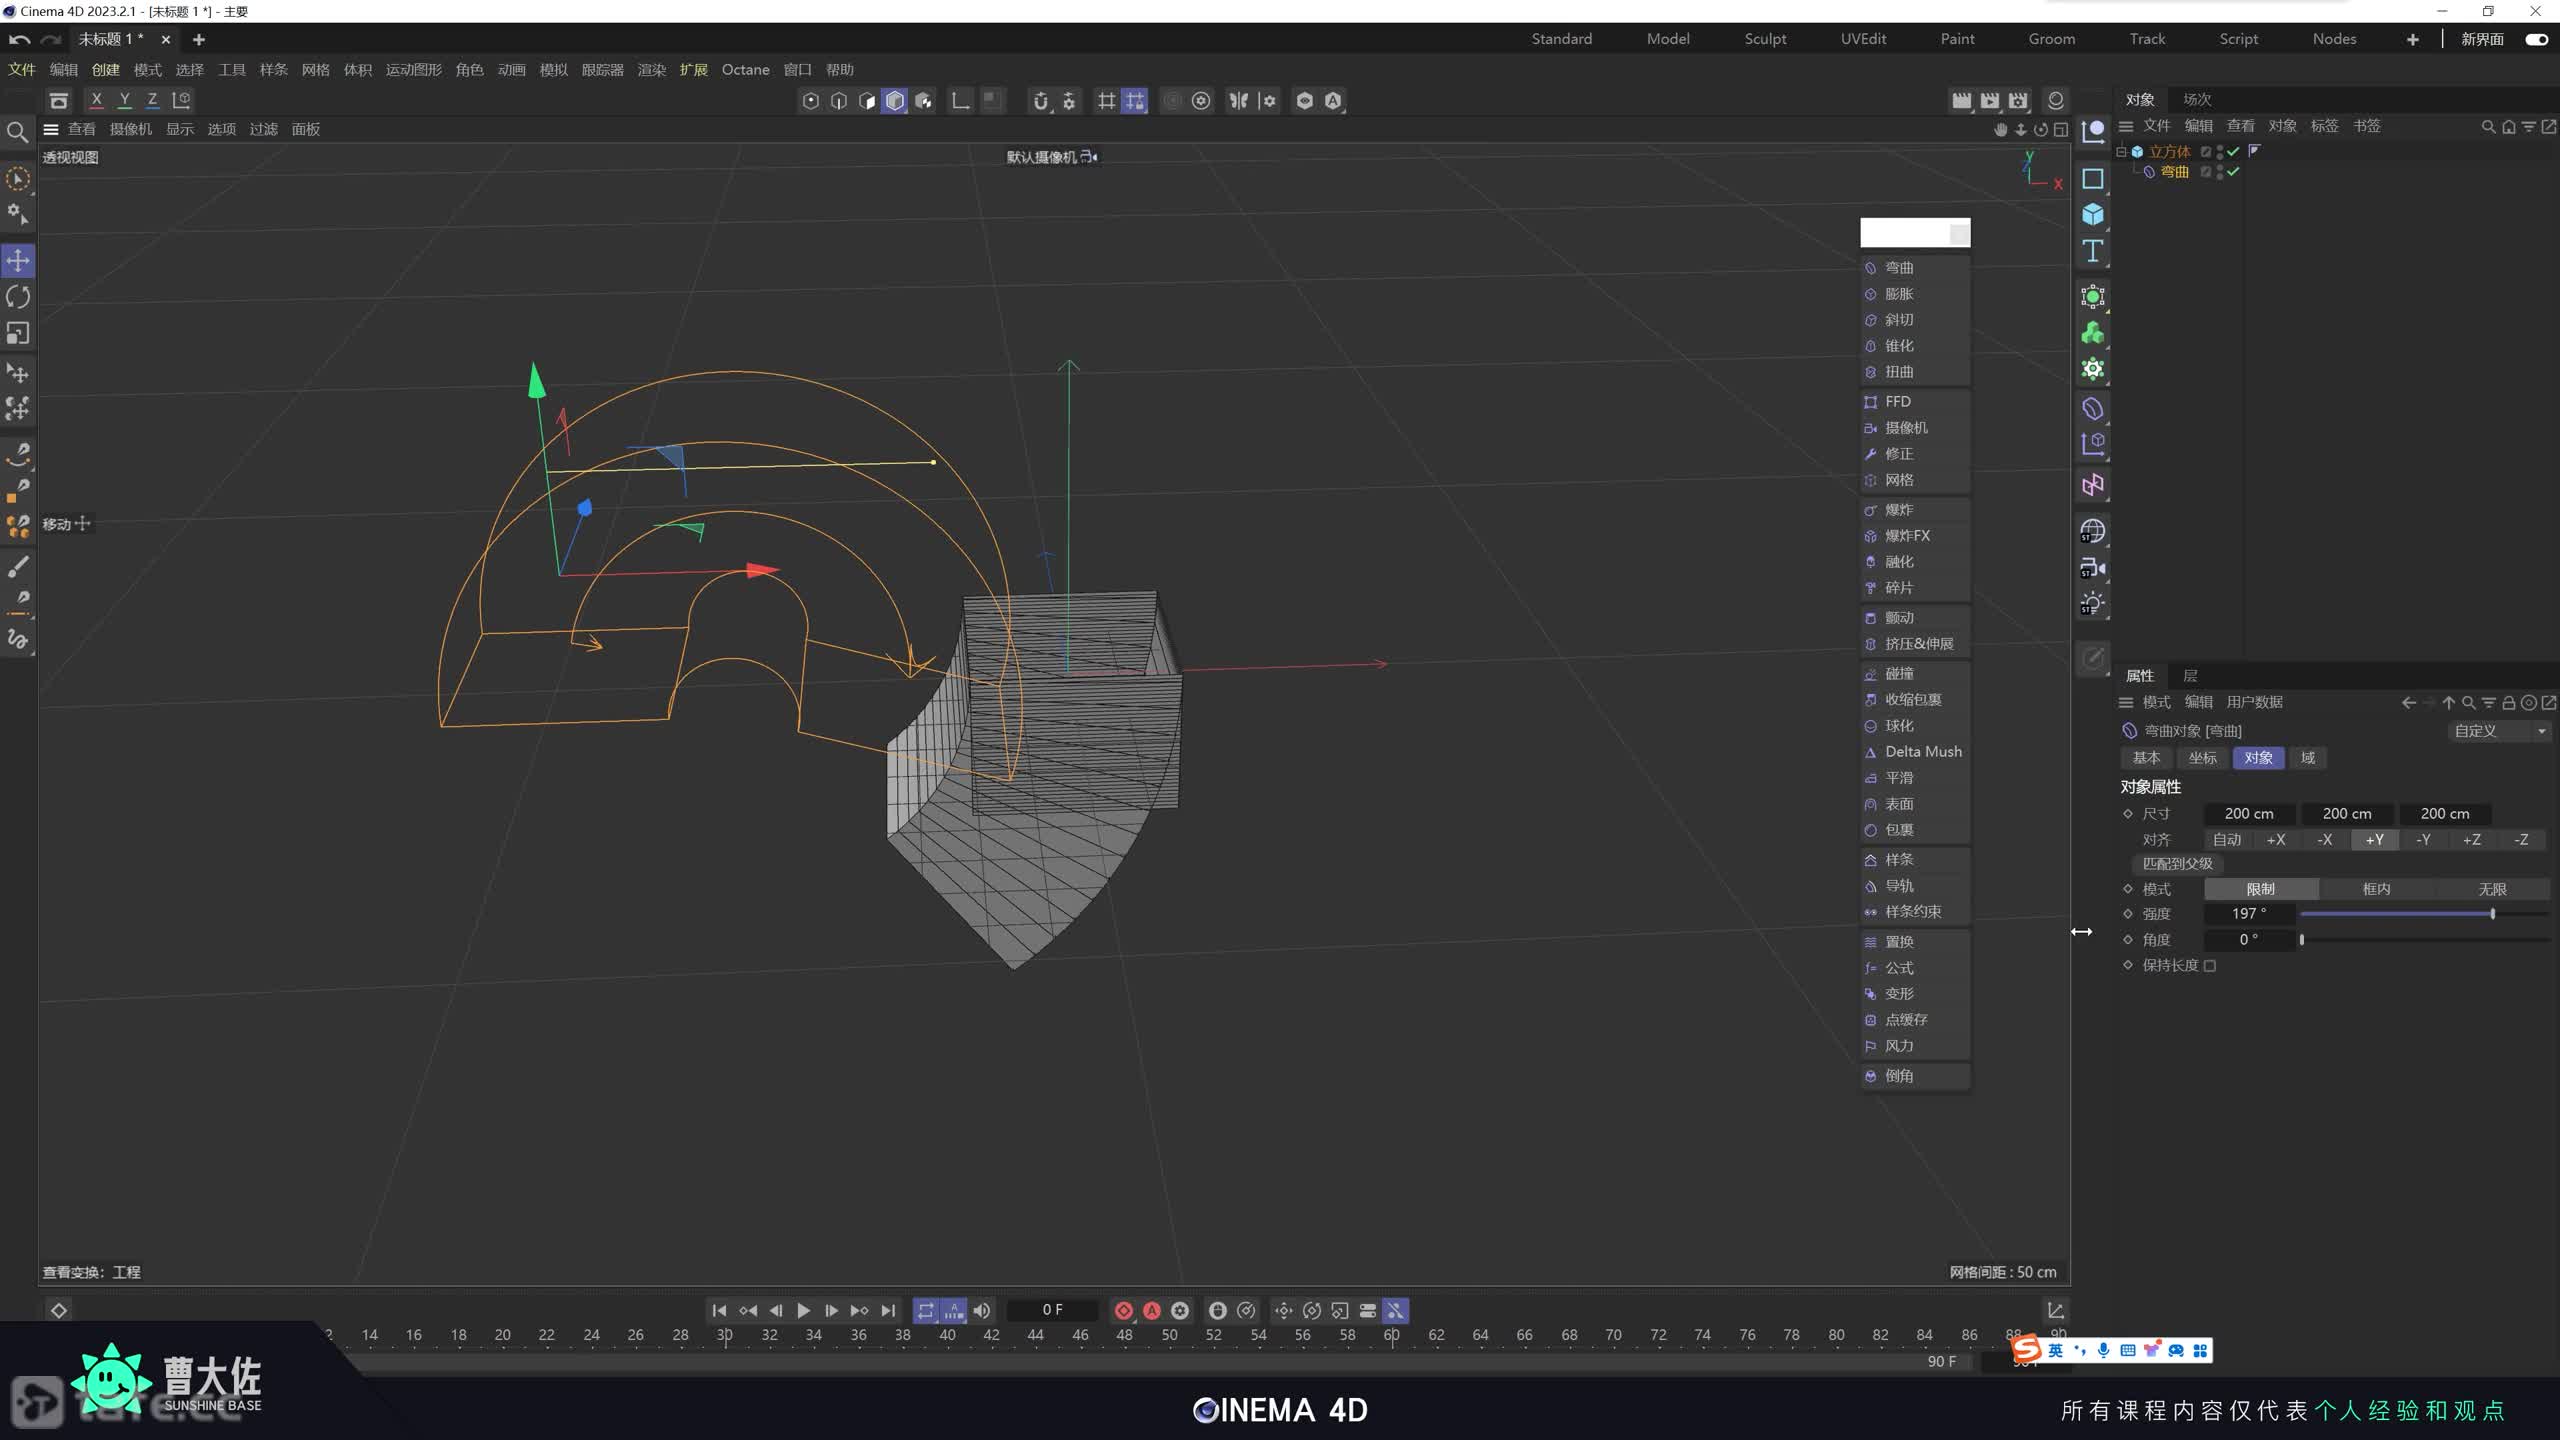Image resolution: width=2560 pixels, height=1440 pixels.
Task: Toggle the 保持长度 checkbox
Action: [x=2210, y=965]
